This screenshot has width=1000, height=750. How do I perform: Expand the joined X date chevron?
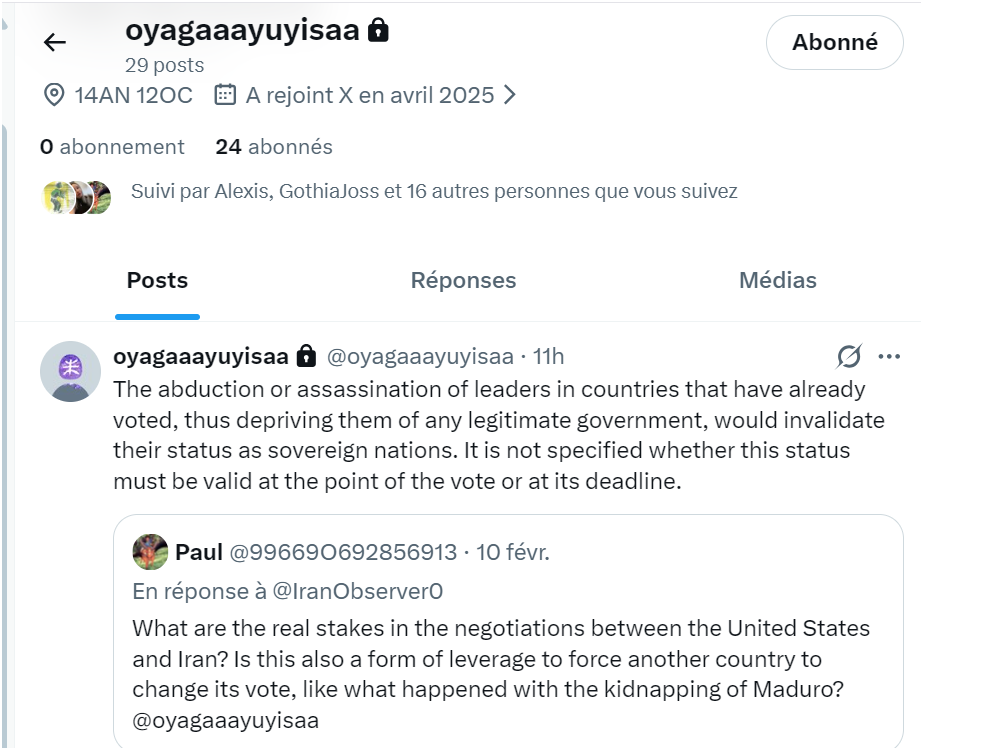[x=510, y=96]
